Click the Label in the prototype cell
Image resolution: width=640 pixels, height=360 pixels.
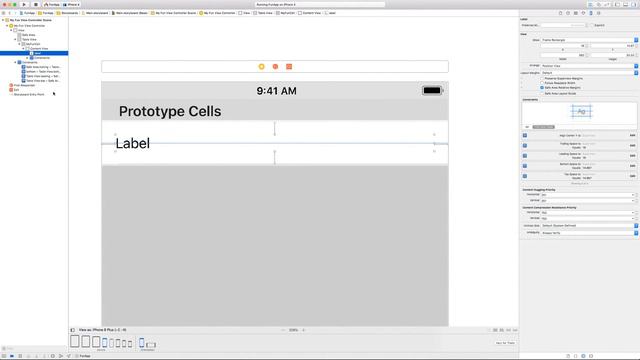click(133, 143)
